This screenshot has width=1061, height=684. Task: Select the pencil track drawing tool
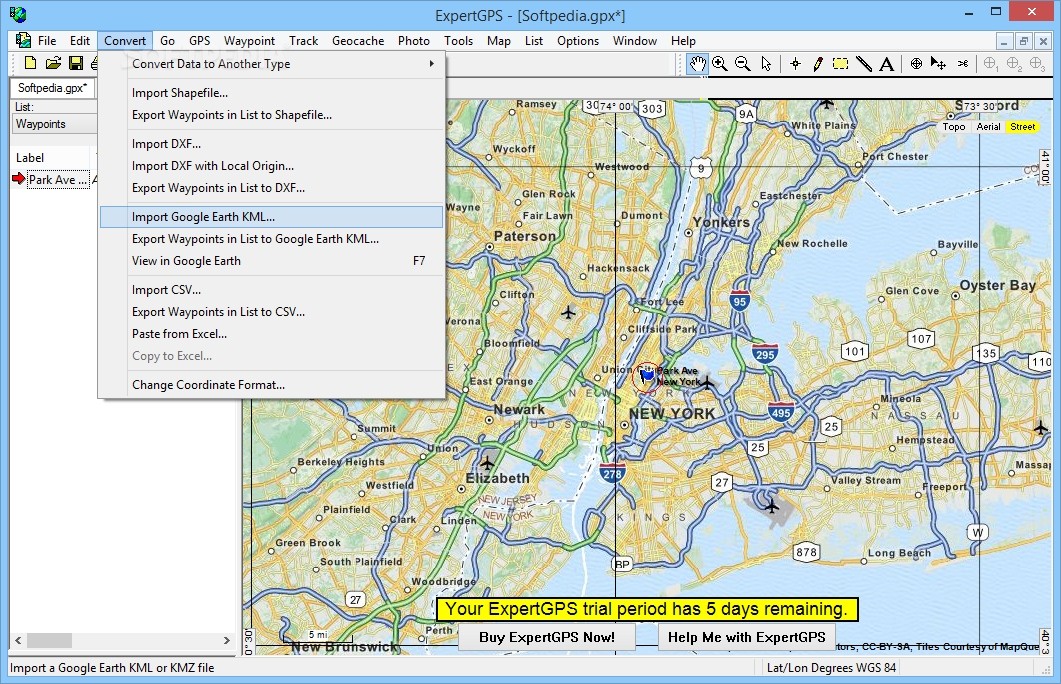coord(817,64)
